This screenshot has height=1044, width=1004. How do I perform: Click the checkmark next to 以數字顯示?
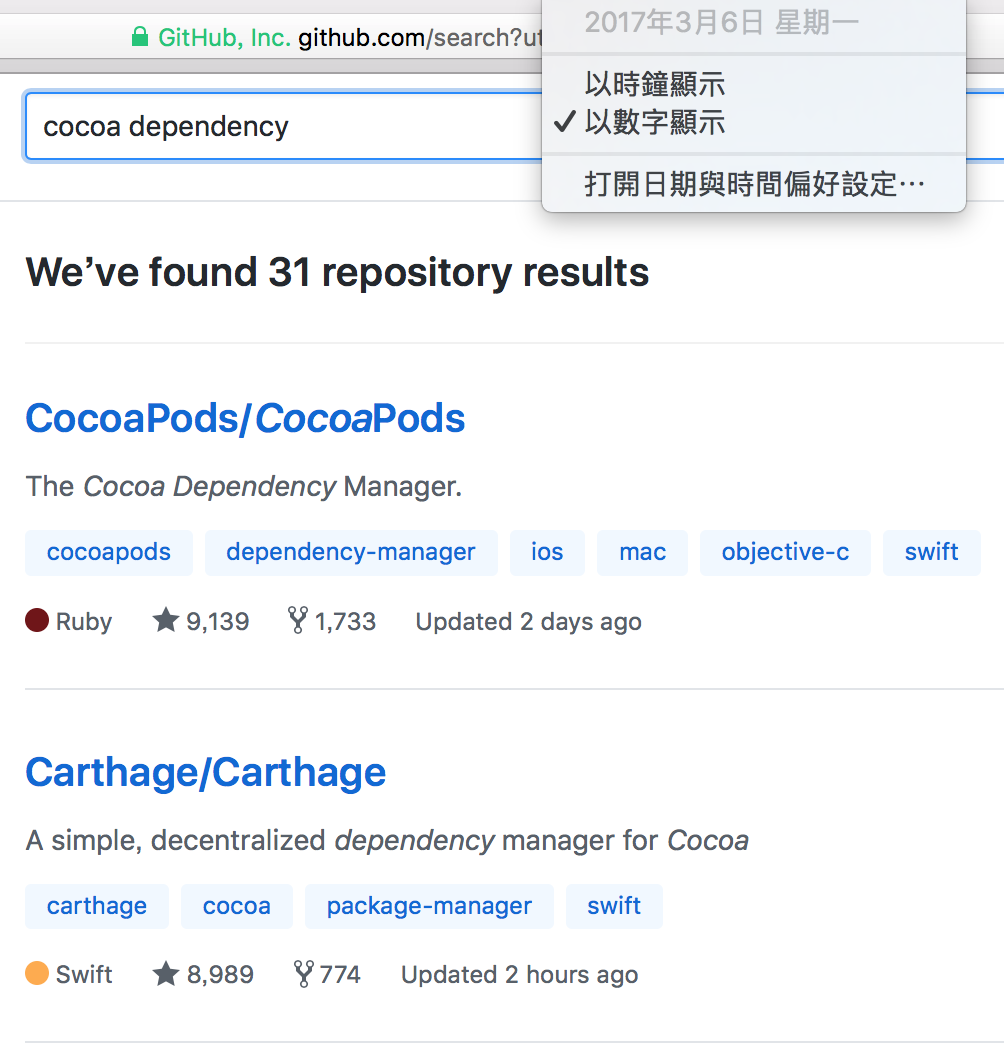565,122
